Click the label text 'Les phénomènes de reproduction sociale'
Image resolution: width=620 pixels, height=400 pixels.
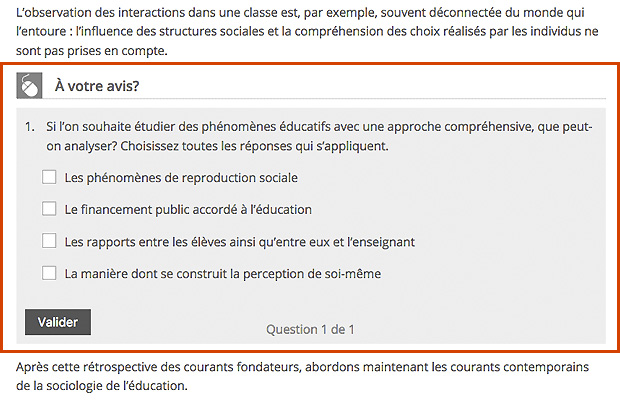point(180,178)
